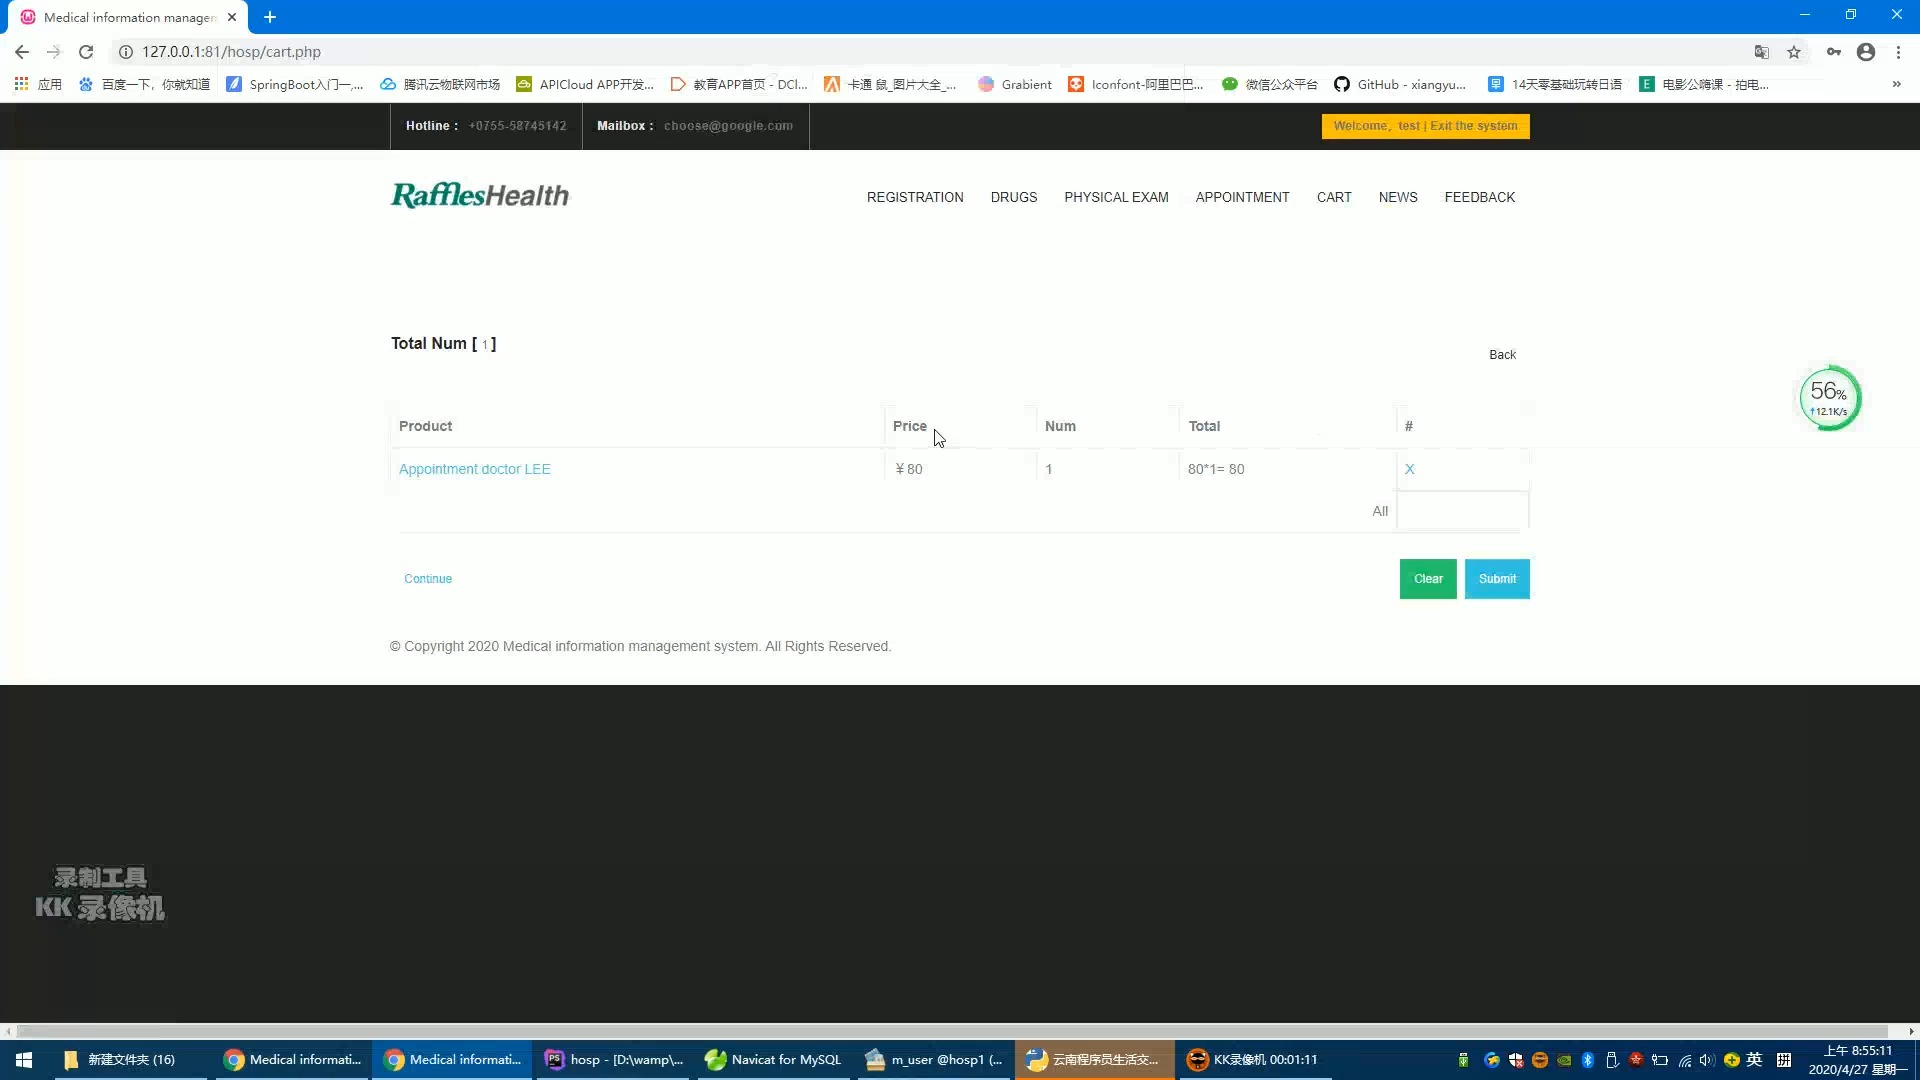Open the NEWS menu
Screen dimensions: 1920x1080
tap(1398, 197)
